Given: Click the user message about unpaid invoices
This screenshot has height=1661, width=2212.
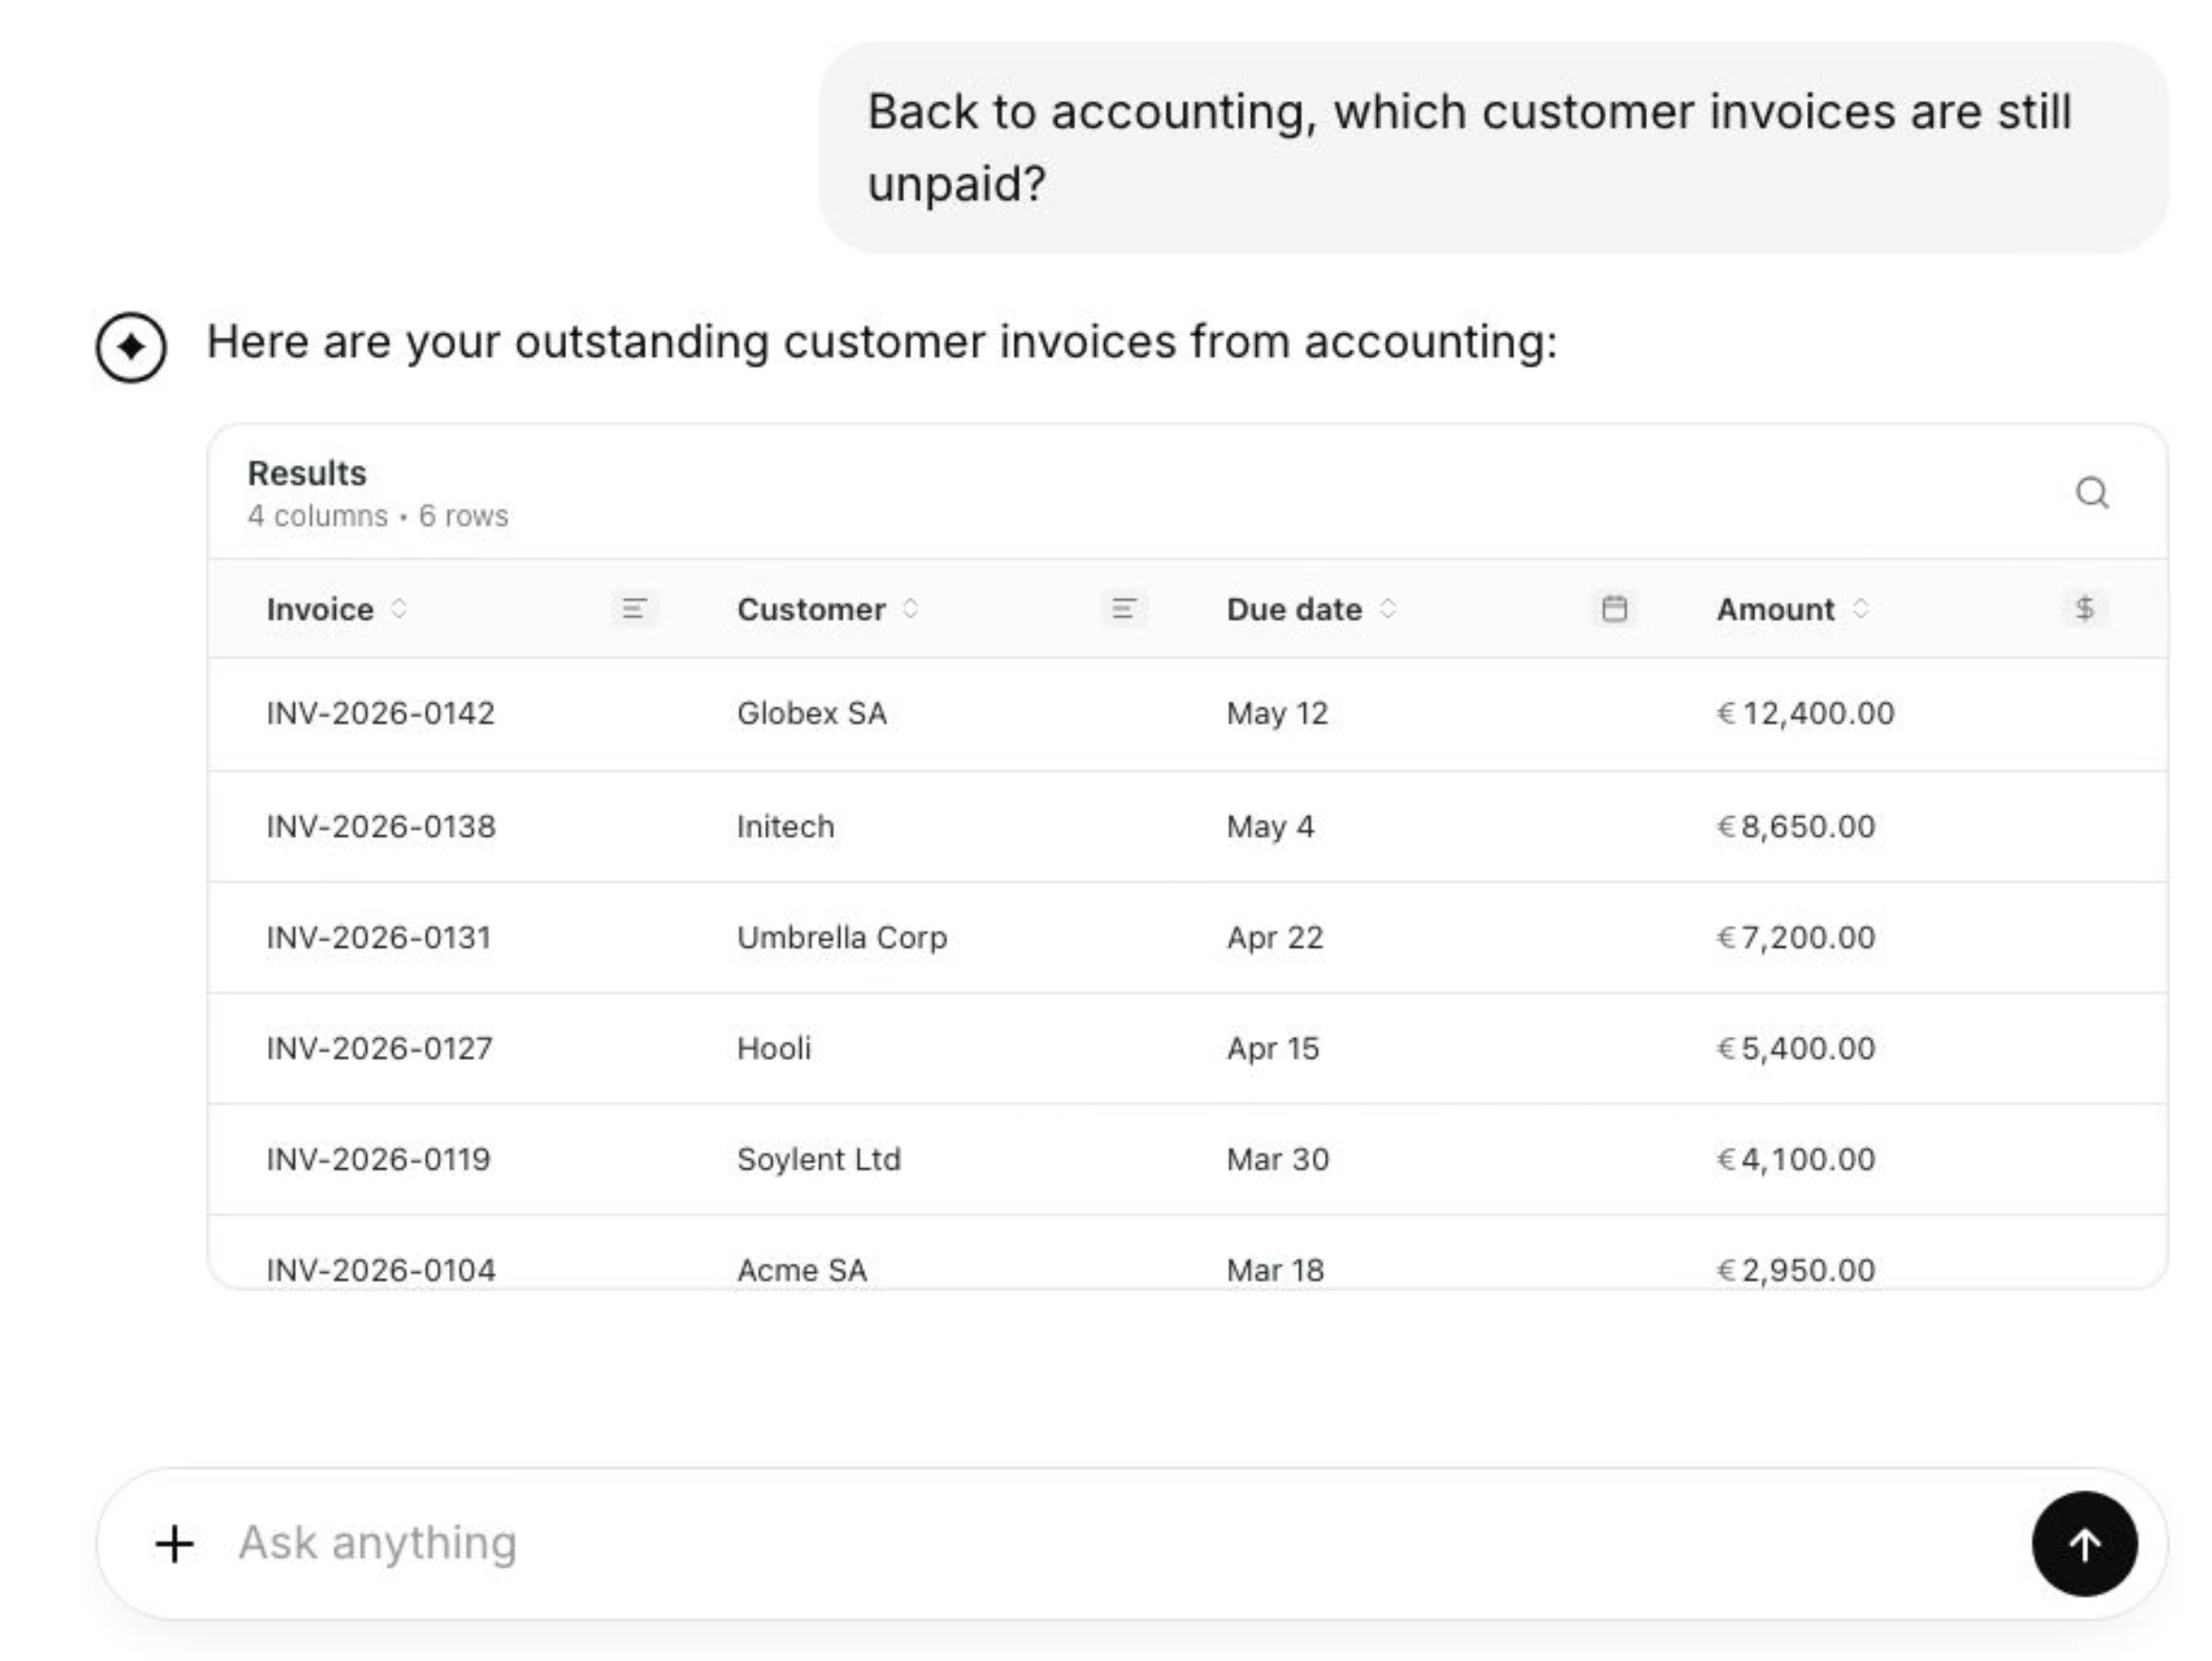Looking at the screenshot, I should pos(1493,147).
